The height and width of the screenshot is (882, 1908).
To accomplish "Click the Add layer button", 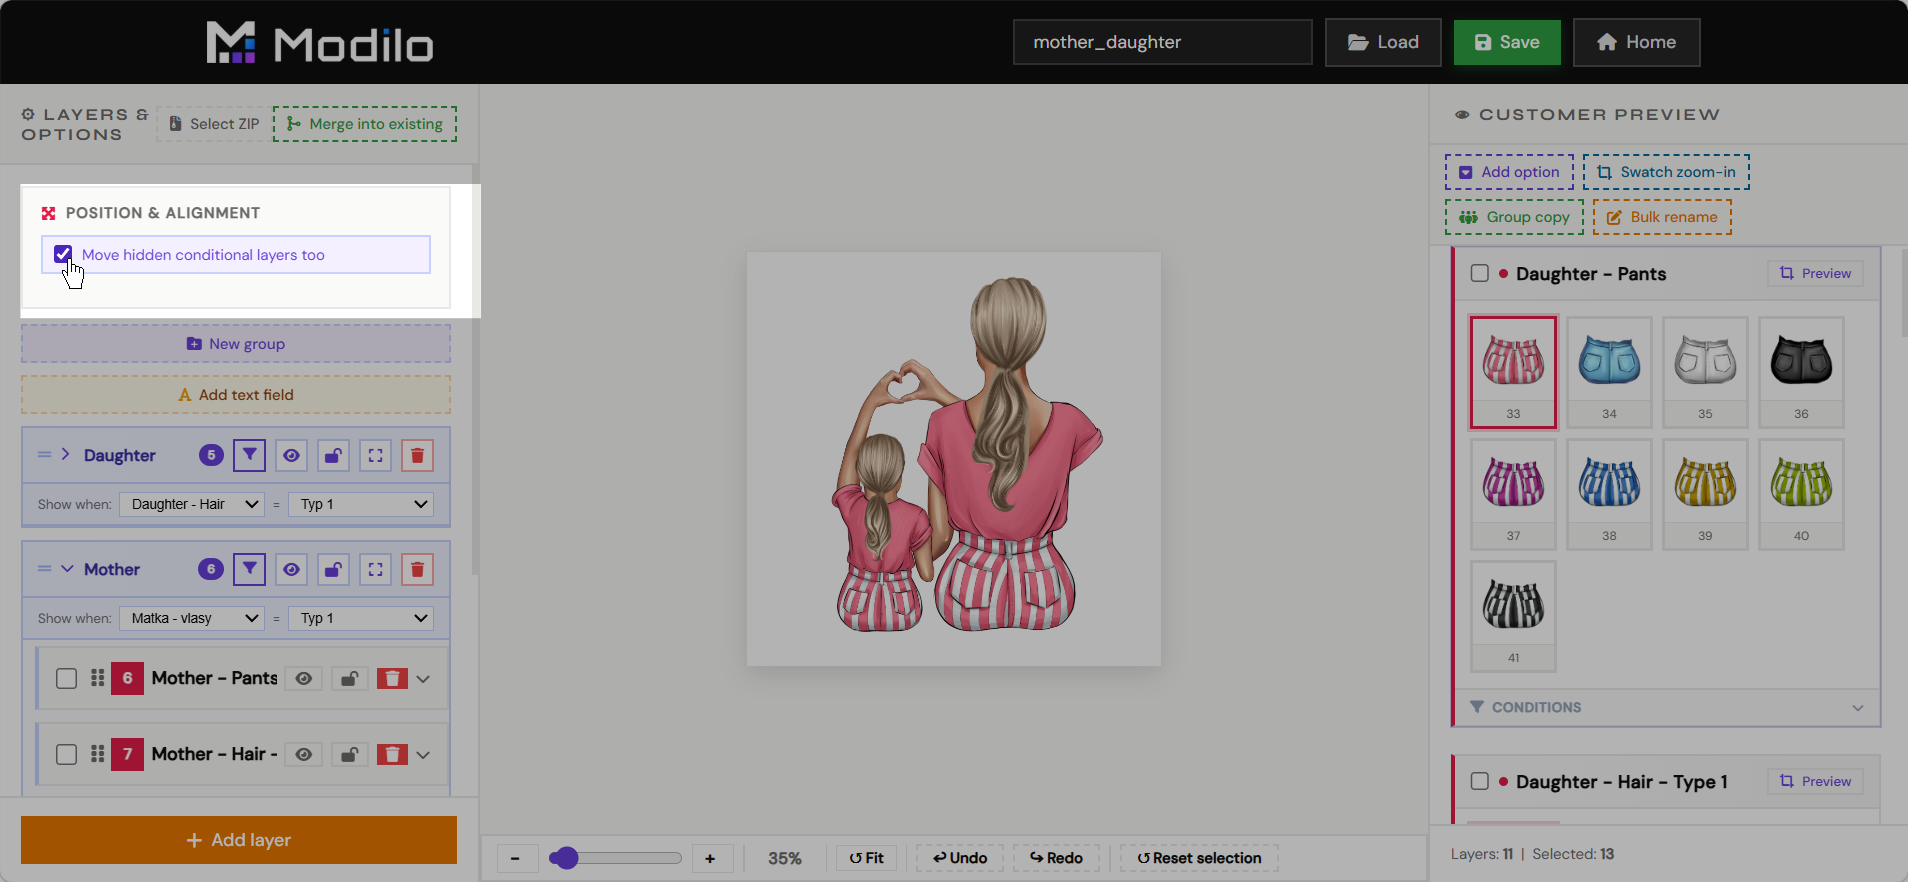I will click(x=239, y=840).
